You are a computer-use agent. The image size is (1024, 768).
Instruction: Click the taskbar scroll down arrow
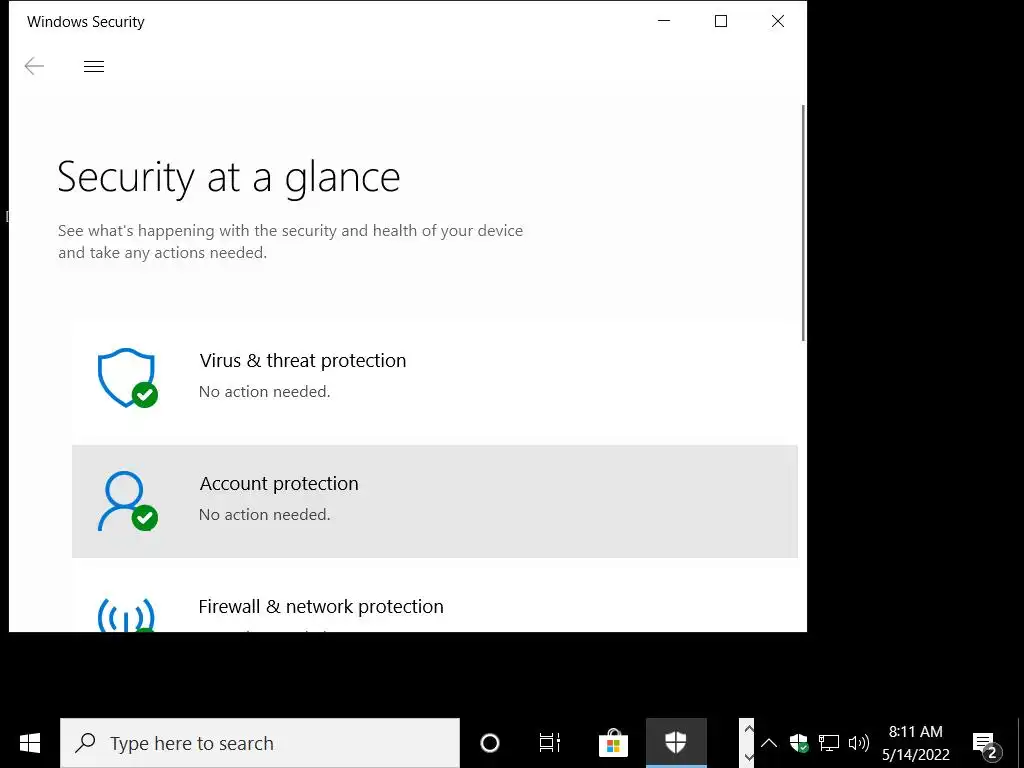(x=748, y=757)
